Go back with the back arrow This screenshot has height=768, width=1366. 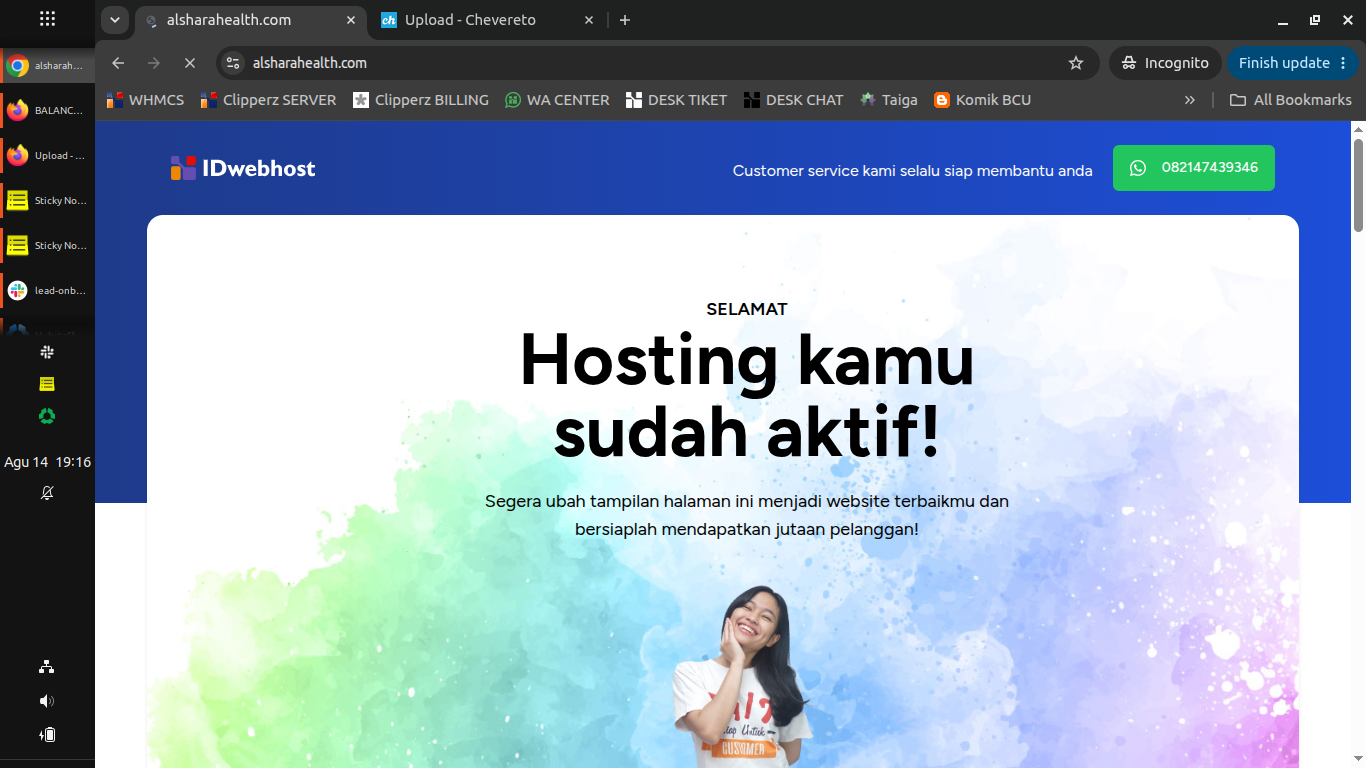pos(118,63)
